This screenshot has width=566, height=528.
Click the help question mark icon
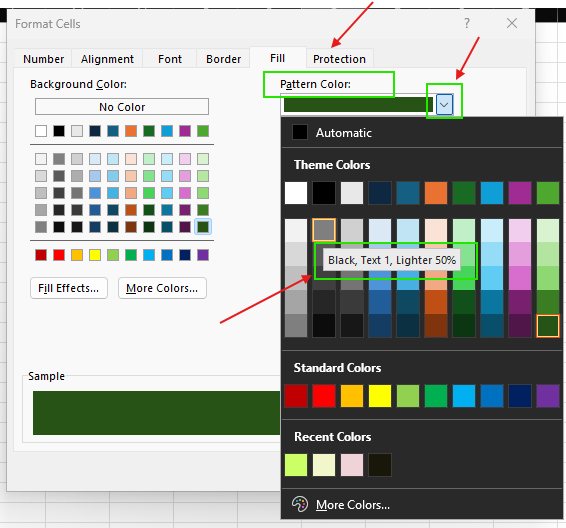[467, 23]
